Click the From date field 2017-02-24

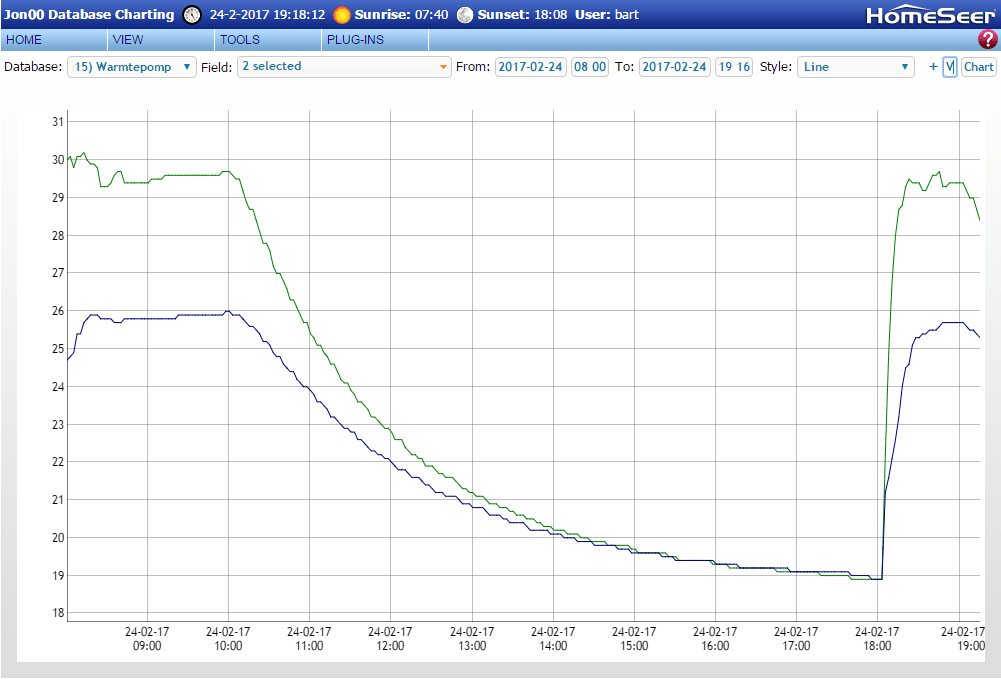531,67
